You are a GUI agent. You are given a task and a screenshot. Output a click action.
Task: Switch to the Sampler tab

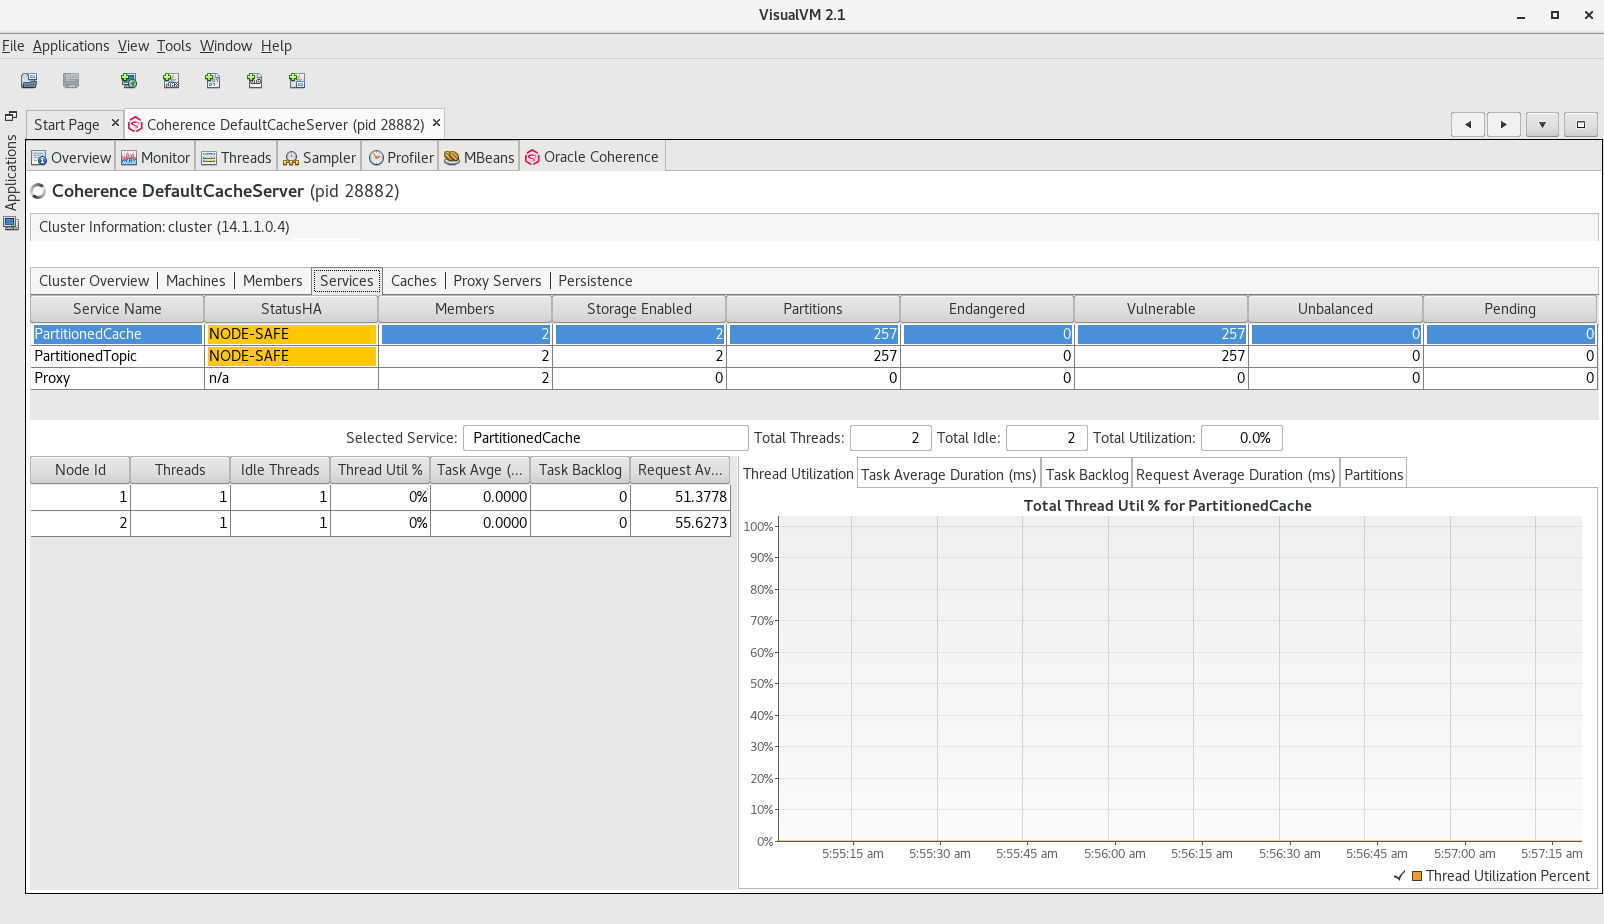[319, 158]
